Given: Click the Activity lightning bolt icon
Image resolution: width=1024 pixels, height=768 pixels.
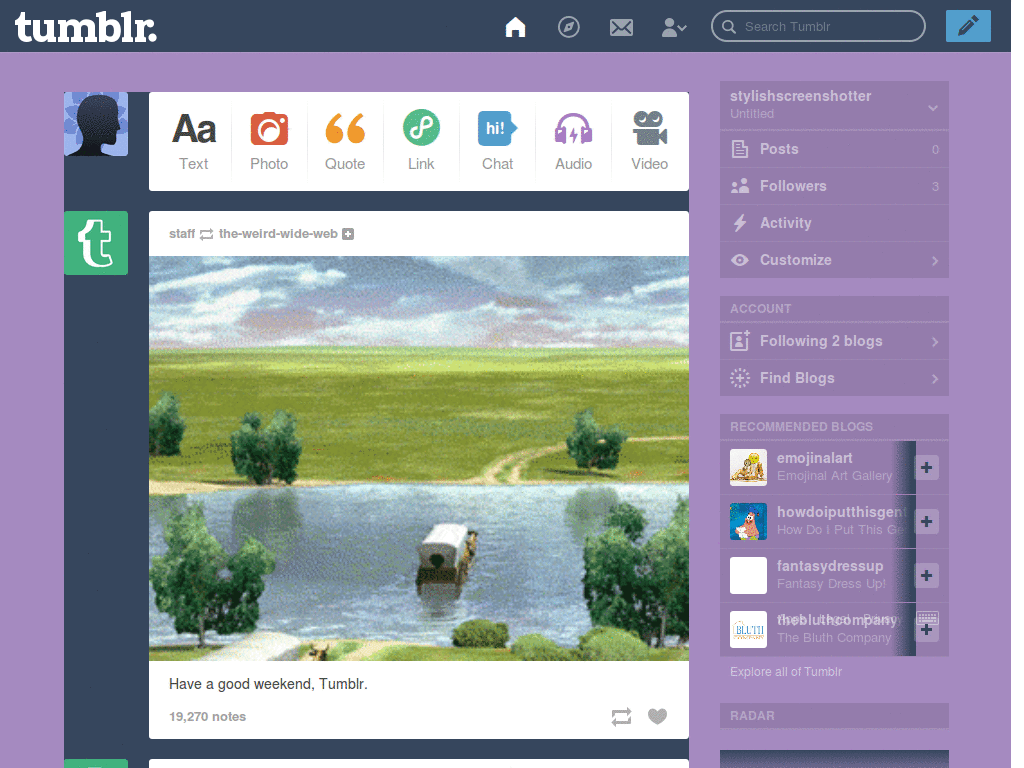Looking at the screenshot, I should coord(740,223).
